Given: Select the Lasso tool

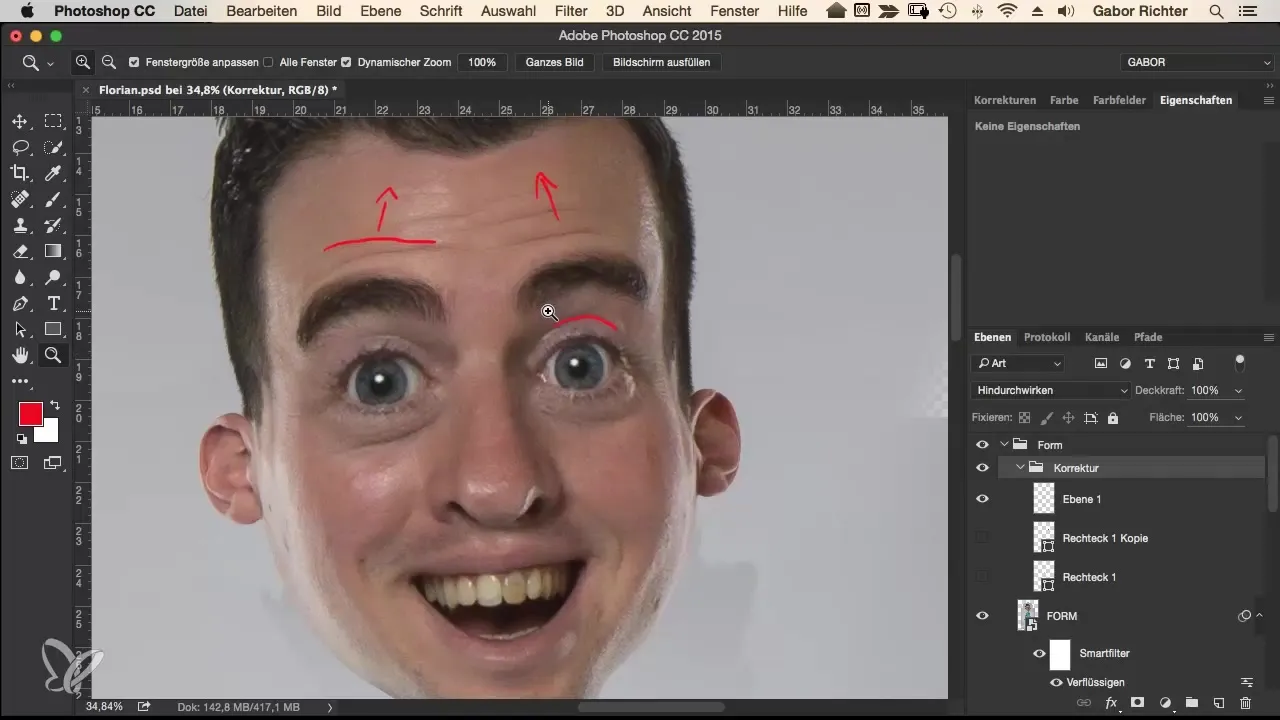Looking at the screenshot, I should coord(20,147).
